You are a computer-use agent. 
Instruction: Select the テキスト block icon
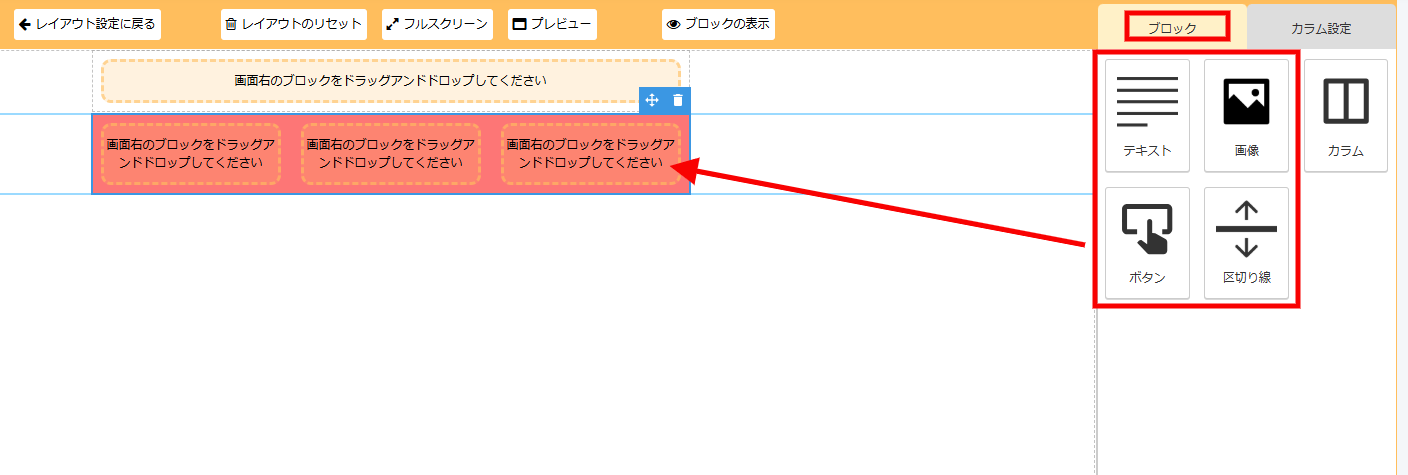click(1147, 116)
